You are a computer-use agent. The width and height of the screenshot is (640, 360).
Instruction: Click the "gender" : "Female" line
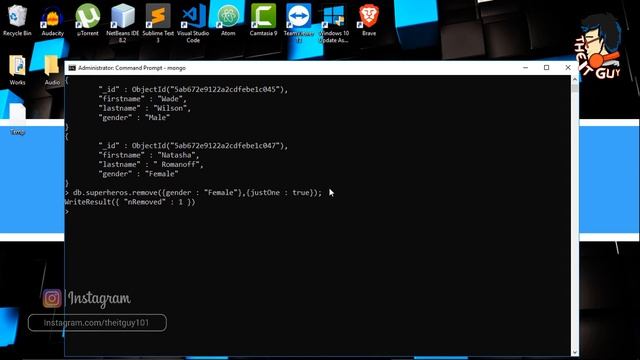tap(138, 174)
